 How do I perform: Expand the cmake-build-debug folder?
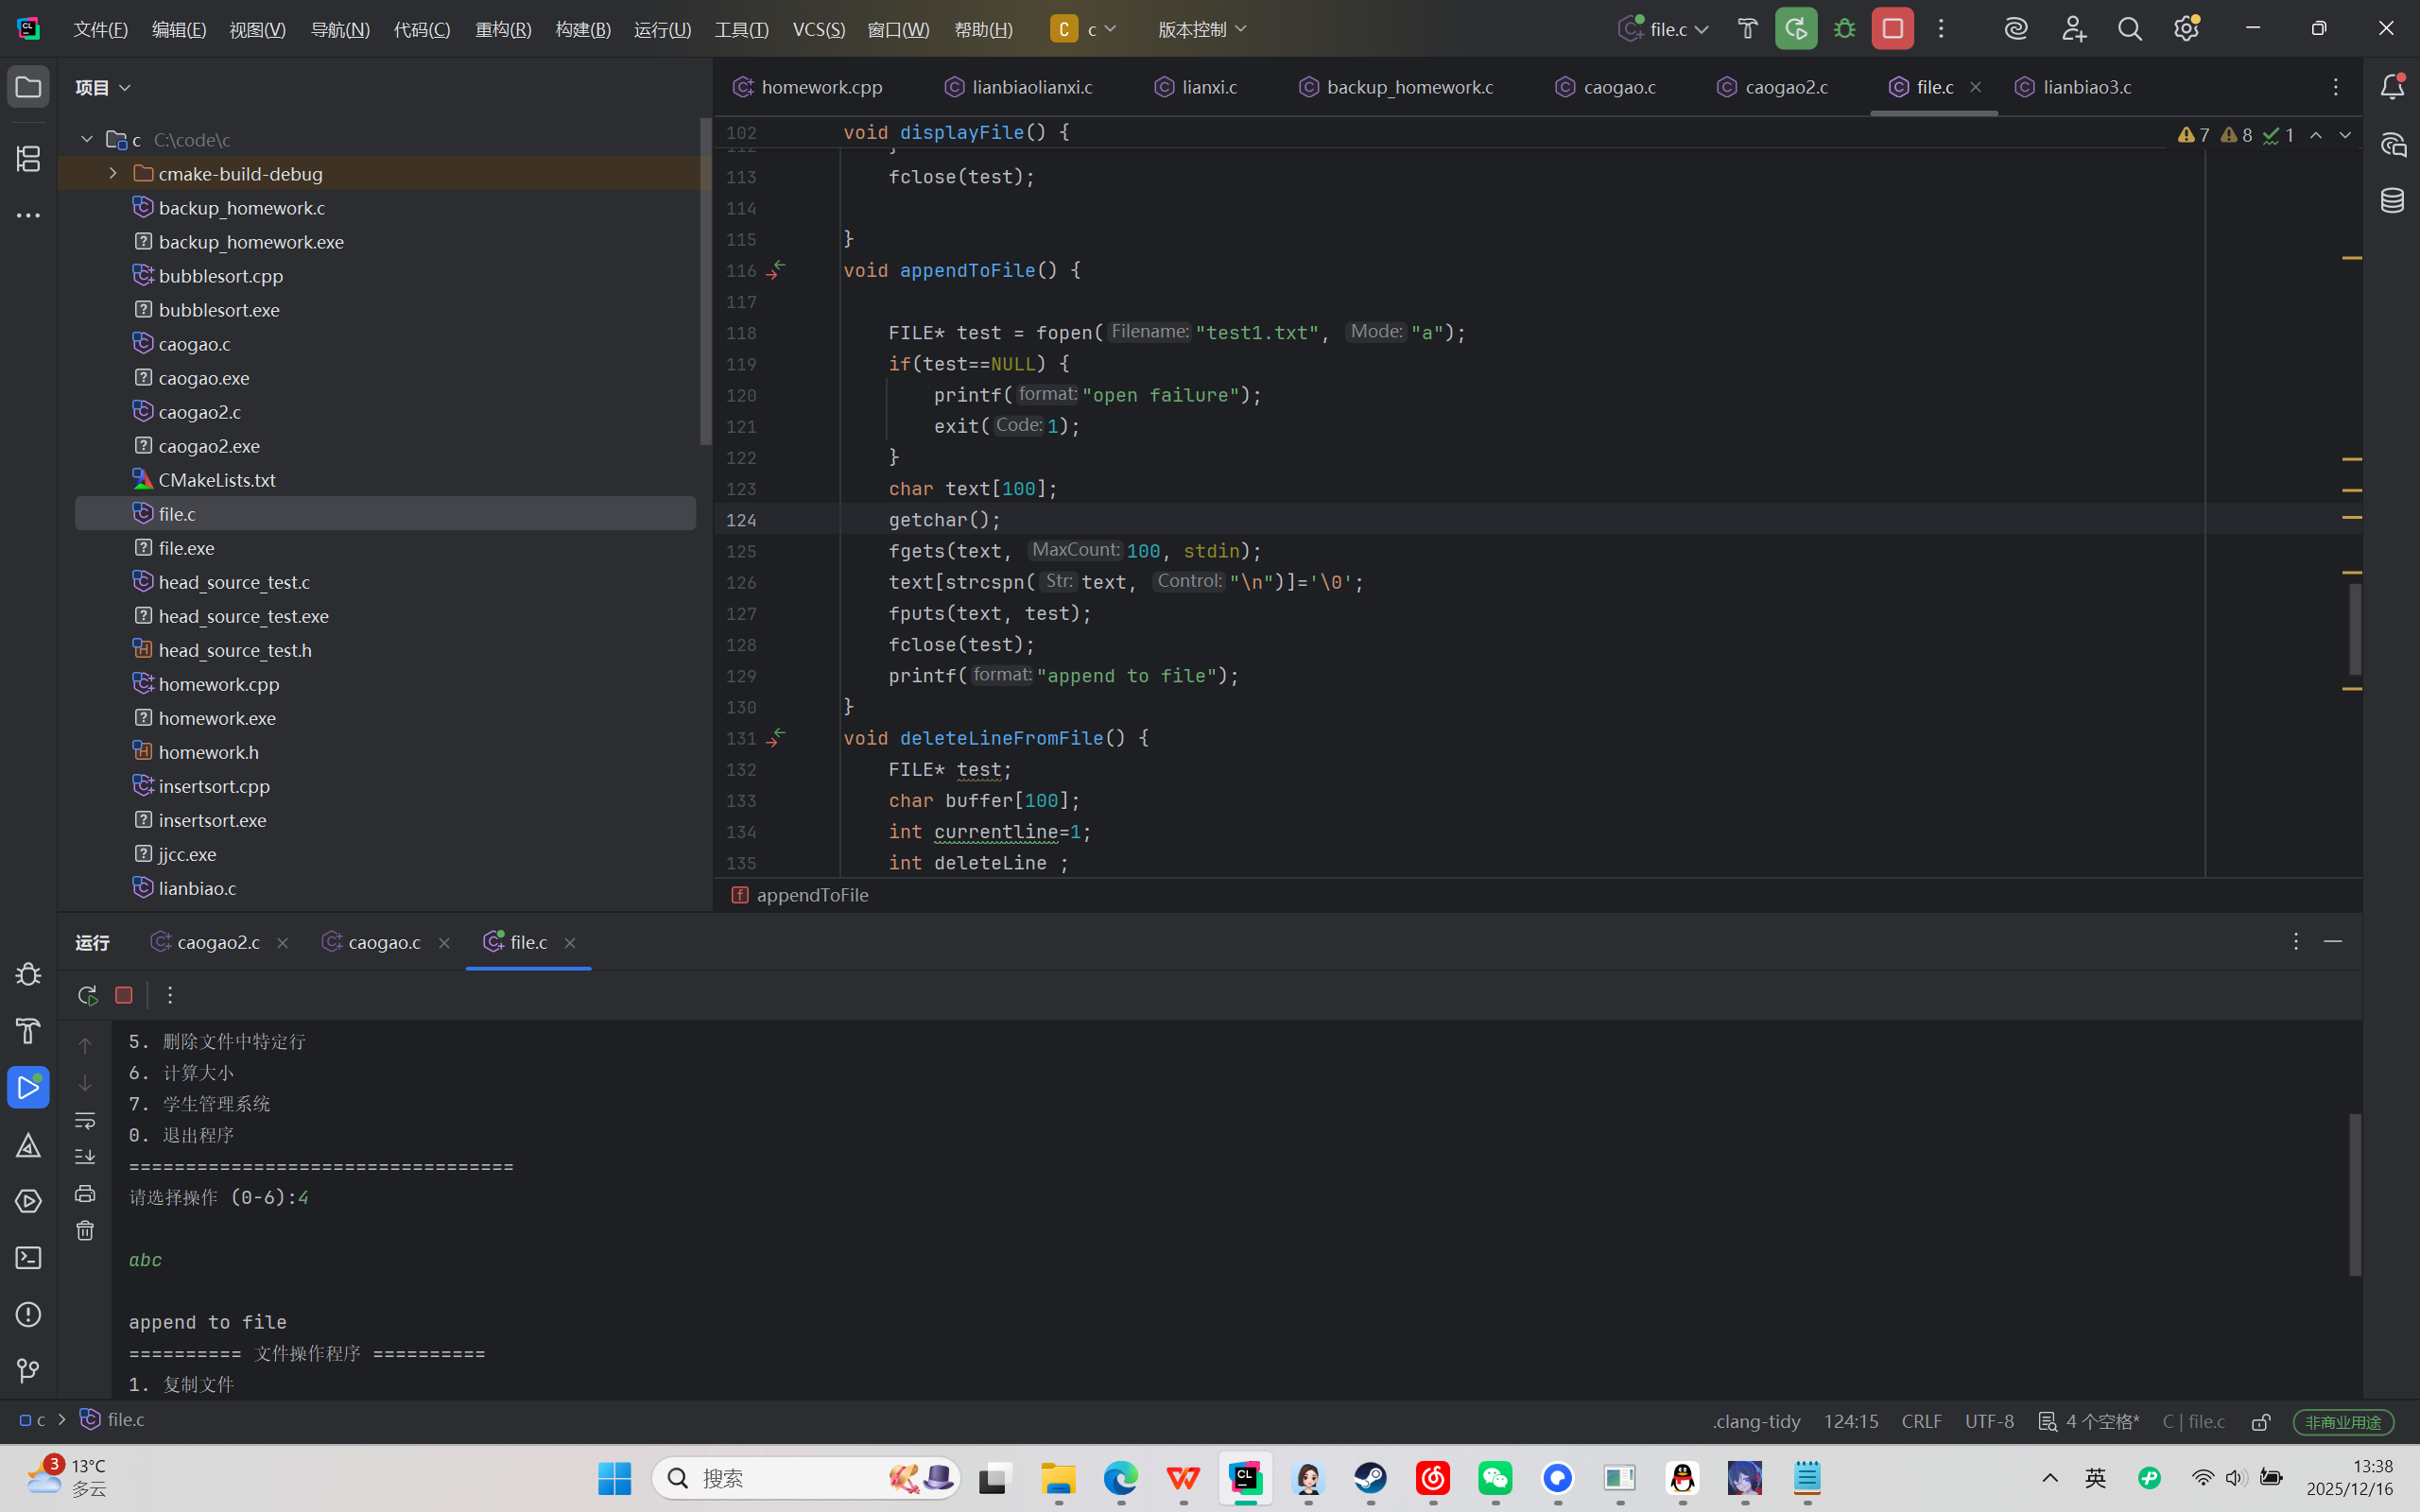pyautogui.click(x=113, y=174)
